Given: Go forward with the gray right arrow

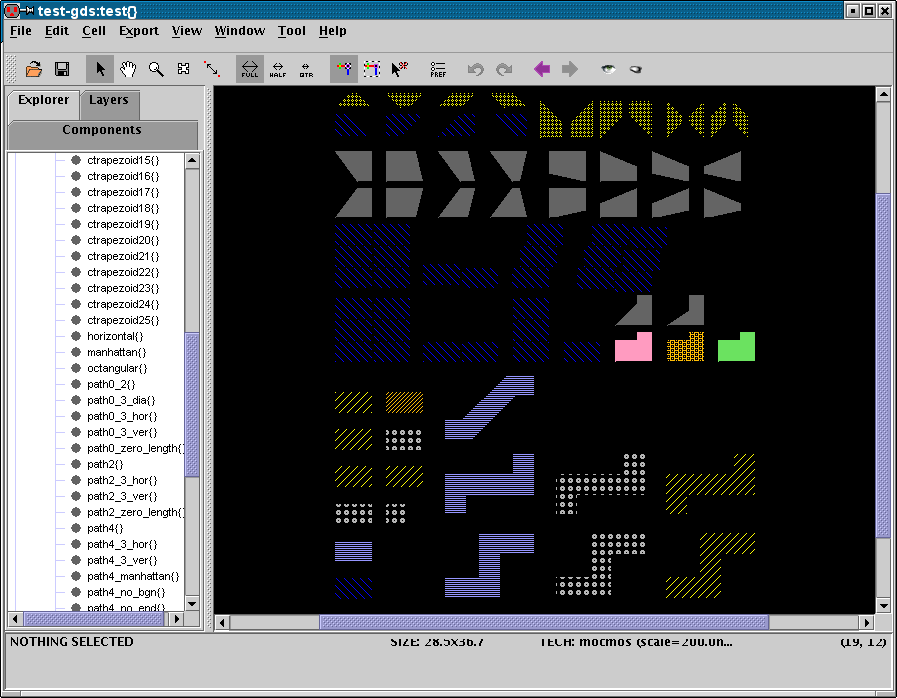Looking at the screenshot, I should pos(570,69).
